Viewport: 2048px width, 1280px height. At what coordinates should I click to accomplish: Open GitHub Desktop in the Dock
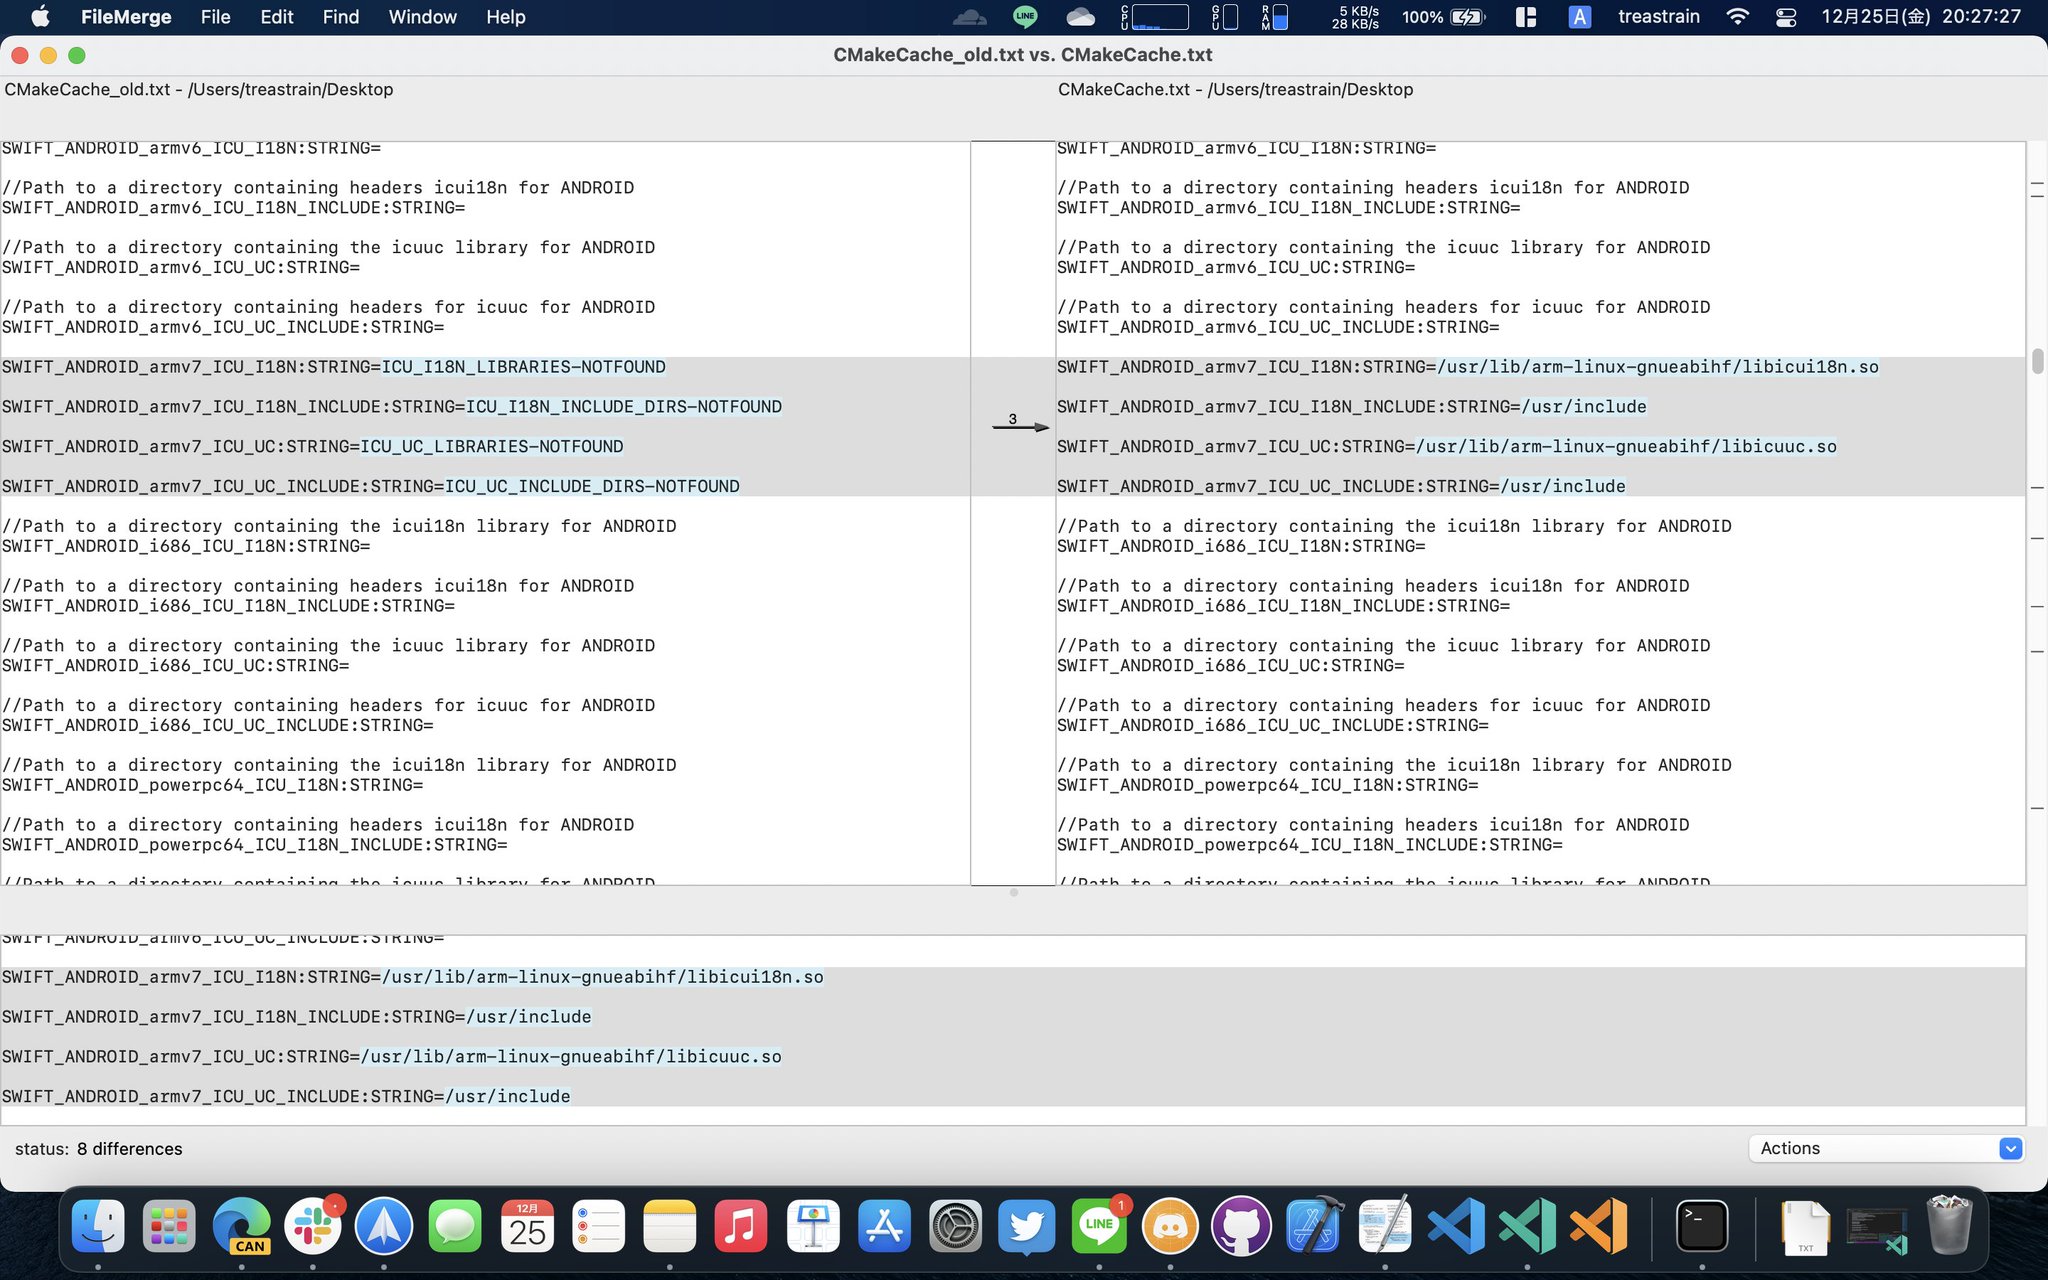tap(1241, 1226)
